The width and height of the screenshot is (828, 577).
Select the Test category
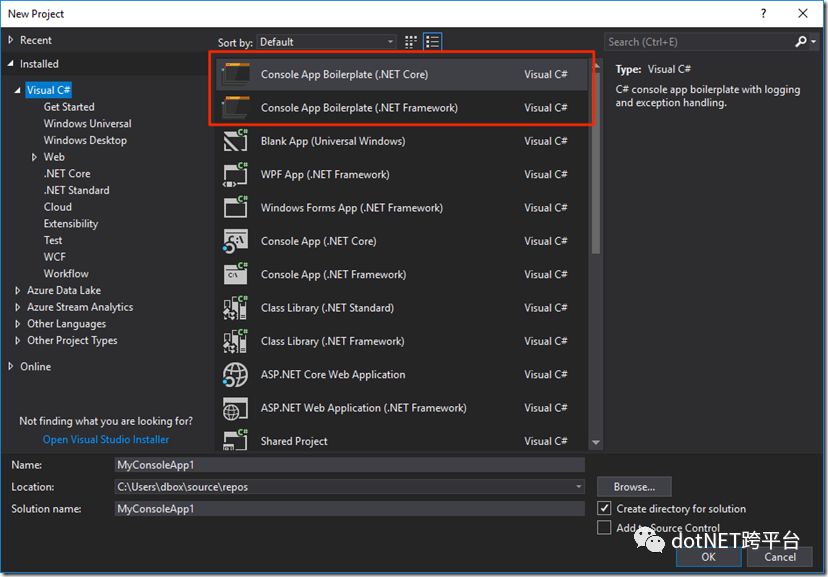53,240
